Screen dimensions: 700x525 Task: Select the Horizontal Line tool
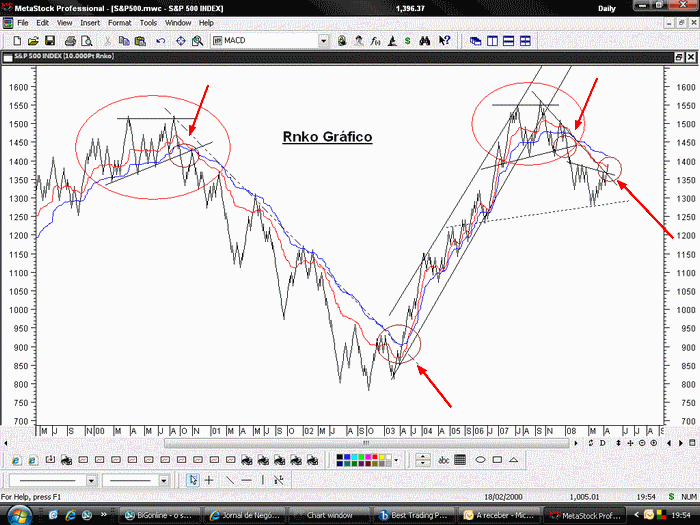[x=246, y=480]
